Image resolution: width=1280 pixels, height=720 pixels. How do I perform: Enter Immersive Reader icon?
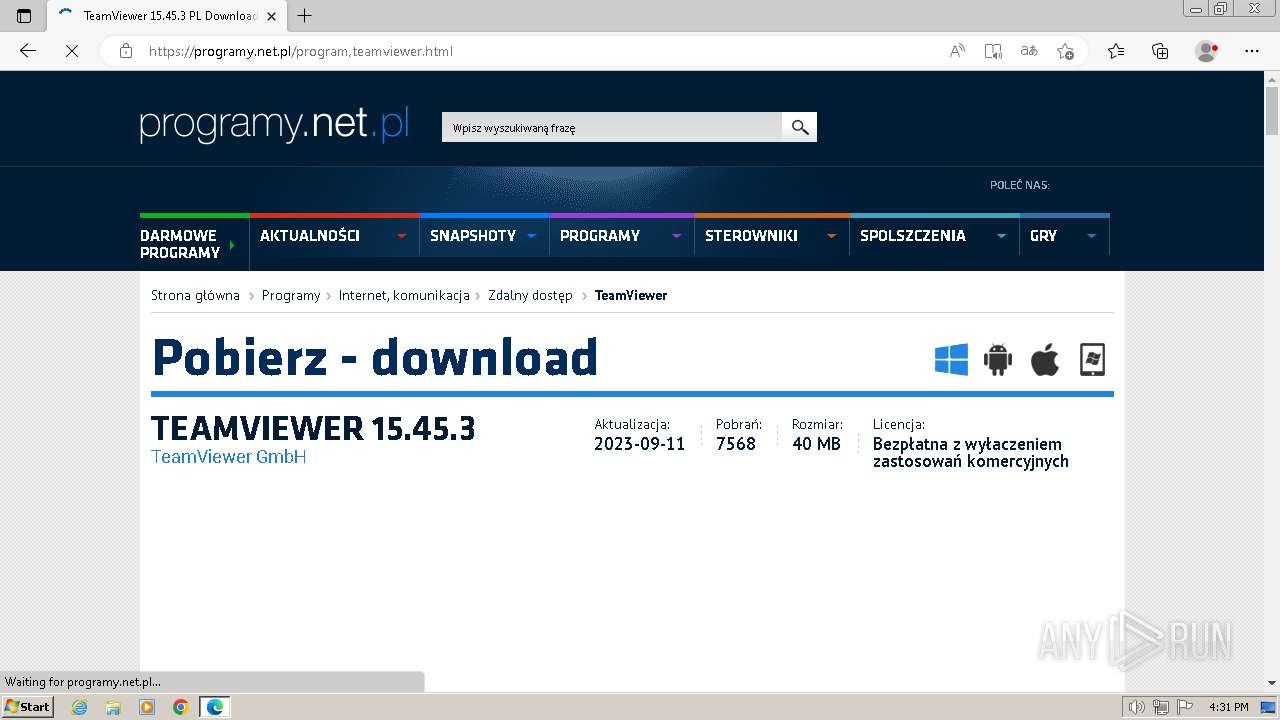pyautogui.click(x=993, y=51)
